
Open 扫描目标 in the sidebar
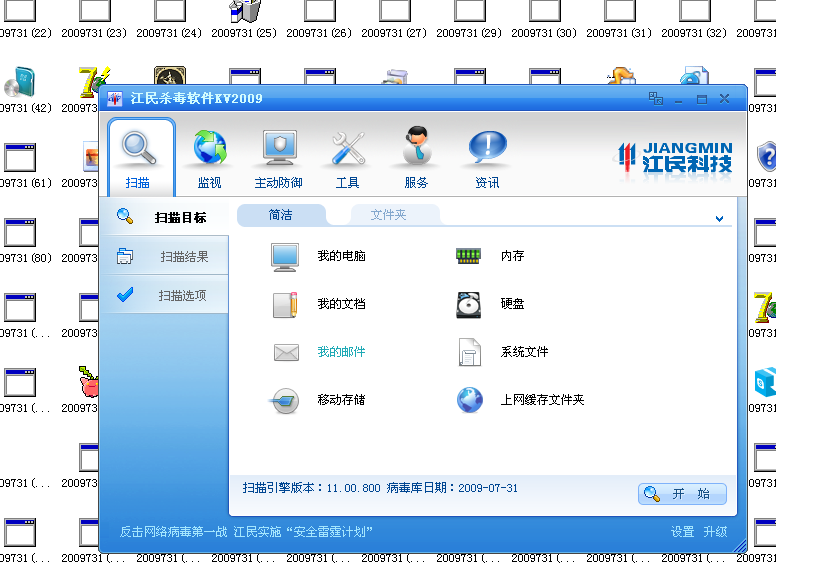point(164,217)
